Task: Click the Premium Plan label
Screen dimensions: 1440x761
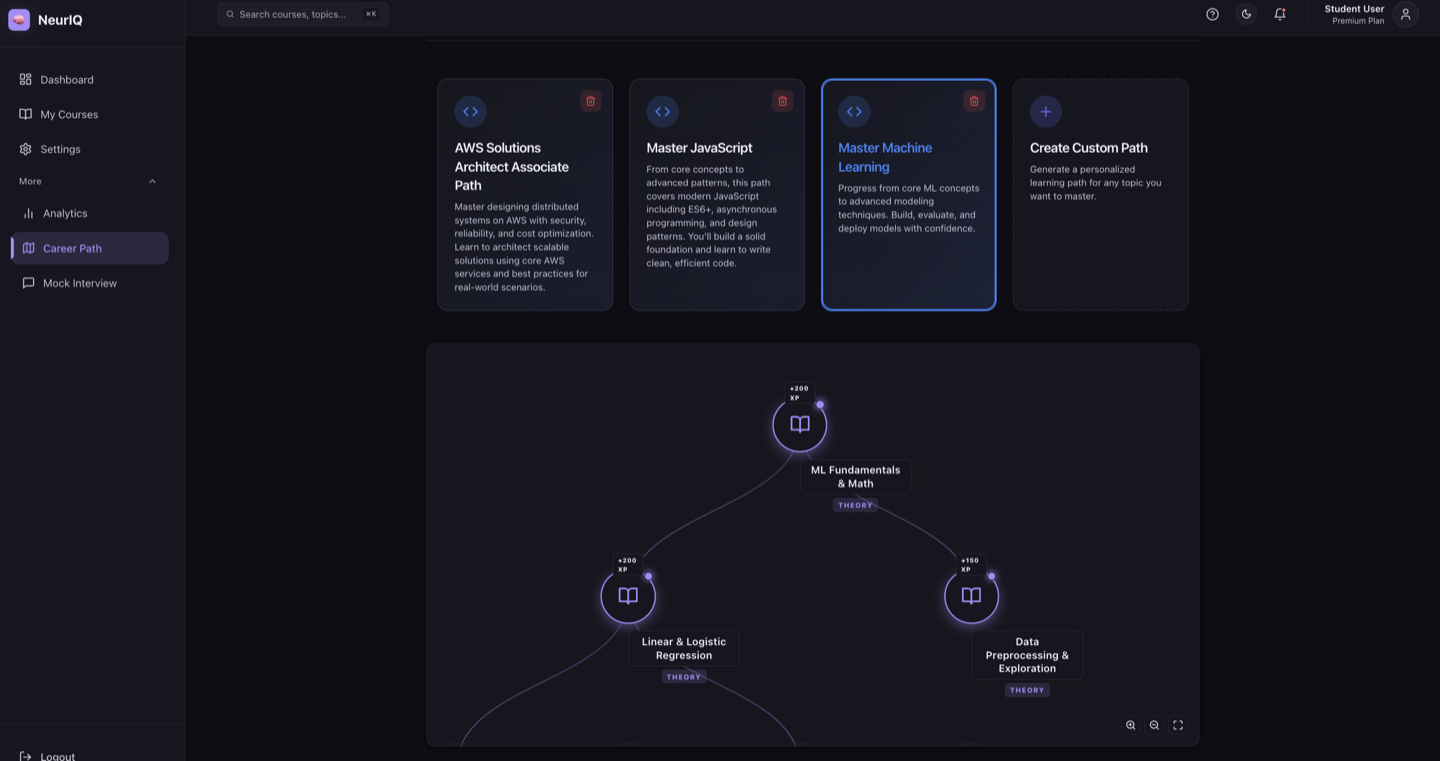Action: (x=1358, y=21)
